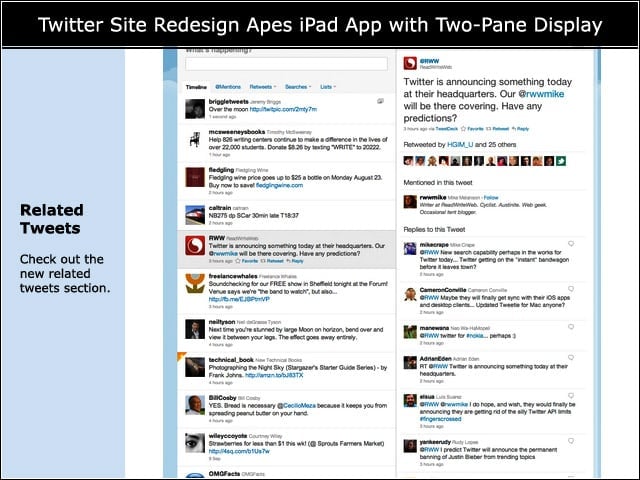Click the wileyccoyote eye avatar
The image size is (640, 480).
click(195, 443)
